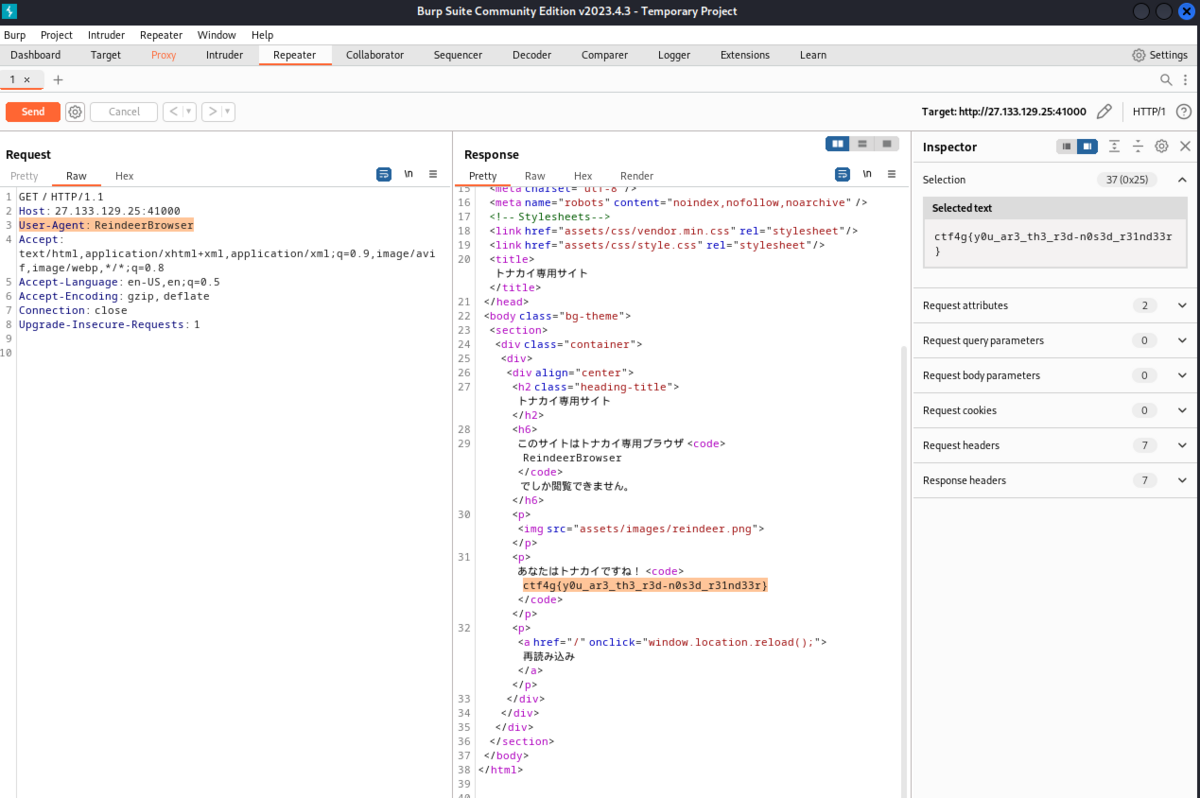Close the Inspector panel with X
Viewport: 1200px width, 798px height.
coord(1185,146)
